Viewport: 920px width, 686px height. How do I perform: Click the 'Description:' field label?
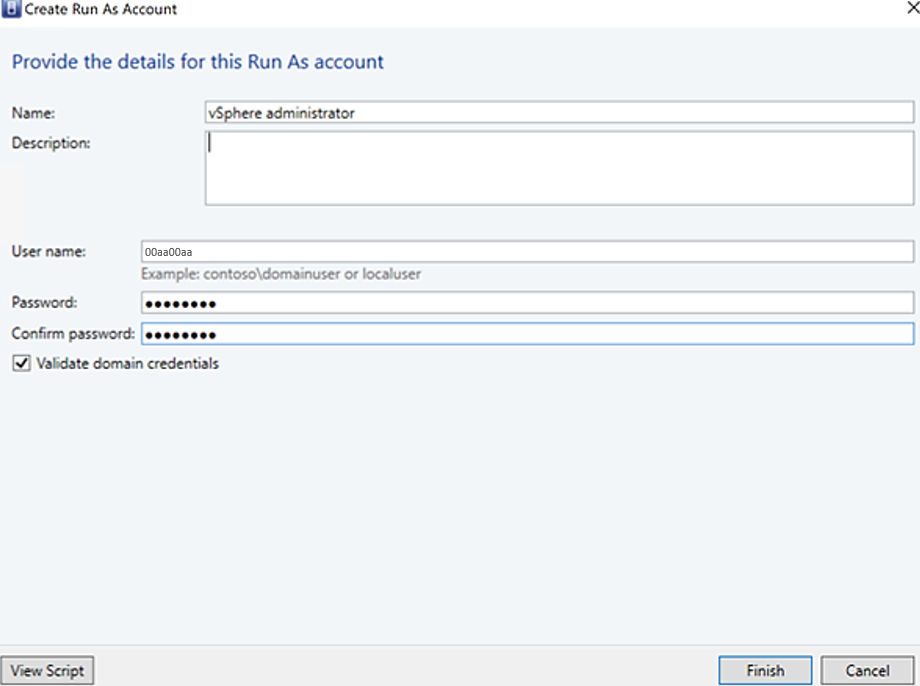point(51,143)
